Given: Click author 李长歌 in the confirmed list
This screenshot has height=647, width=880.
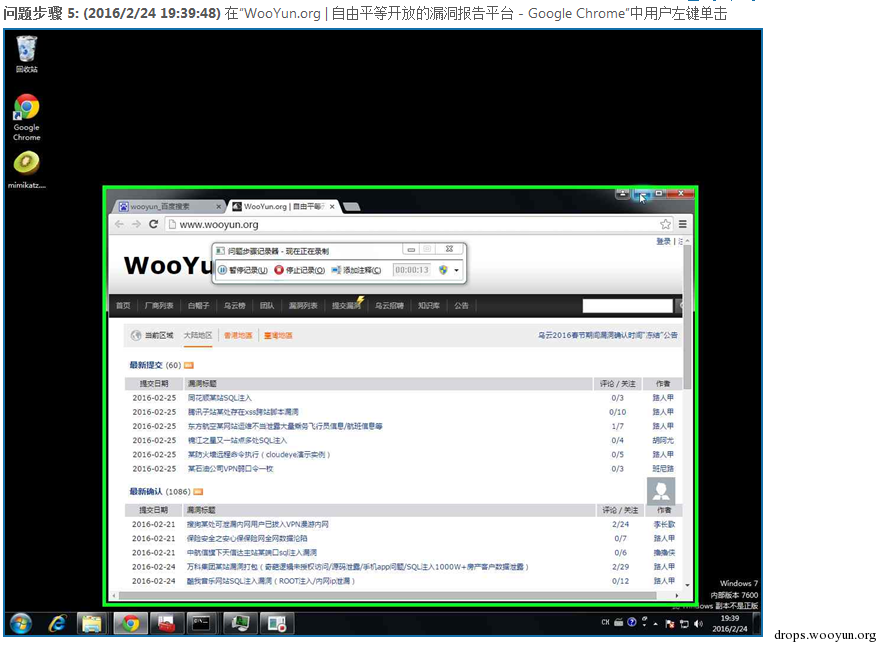Looking at the screenshot, I should (x=664, y=524).
